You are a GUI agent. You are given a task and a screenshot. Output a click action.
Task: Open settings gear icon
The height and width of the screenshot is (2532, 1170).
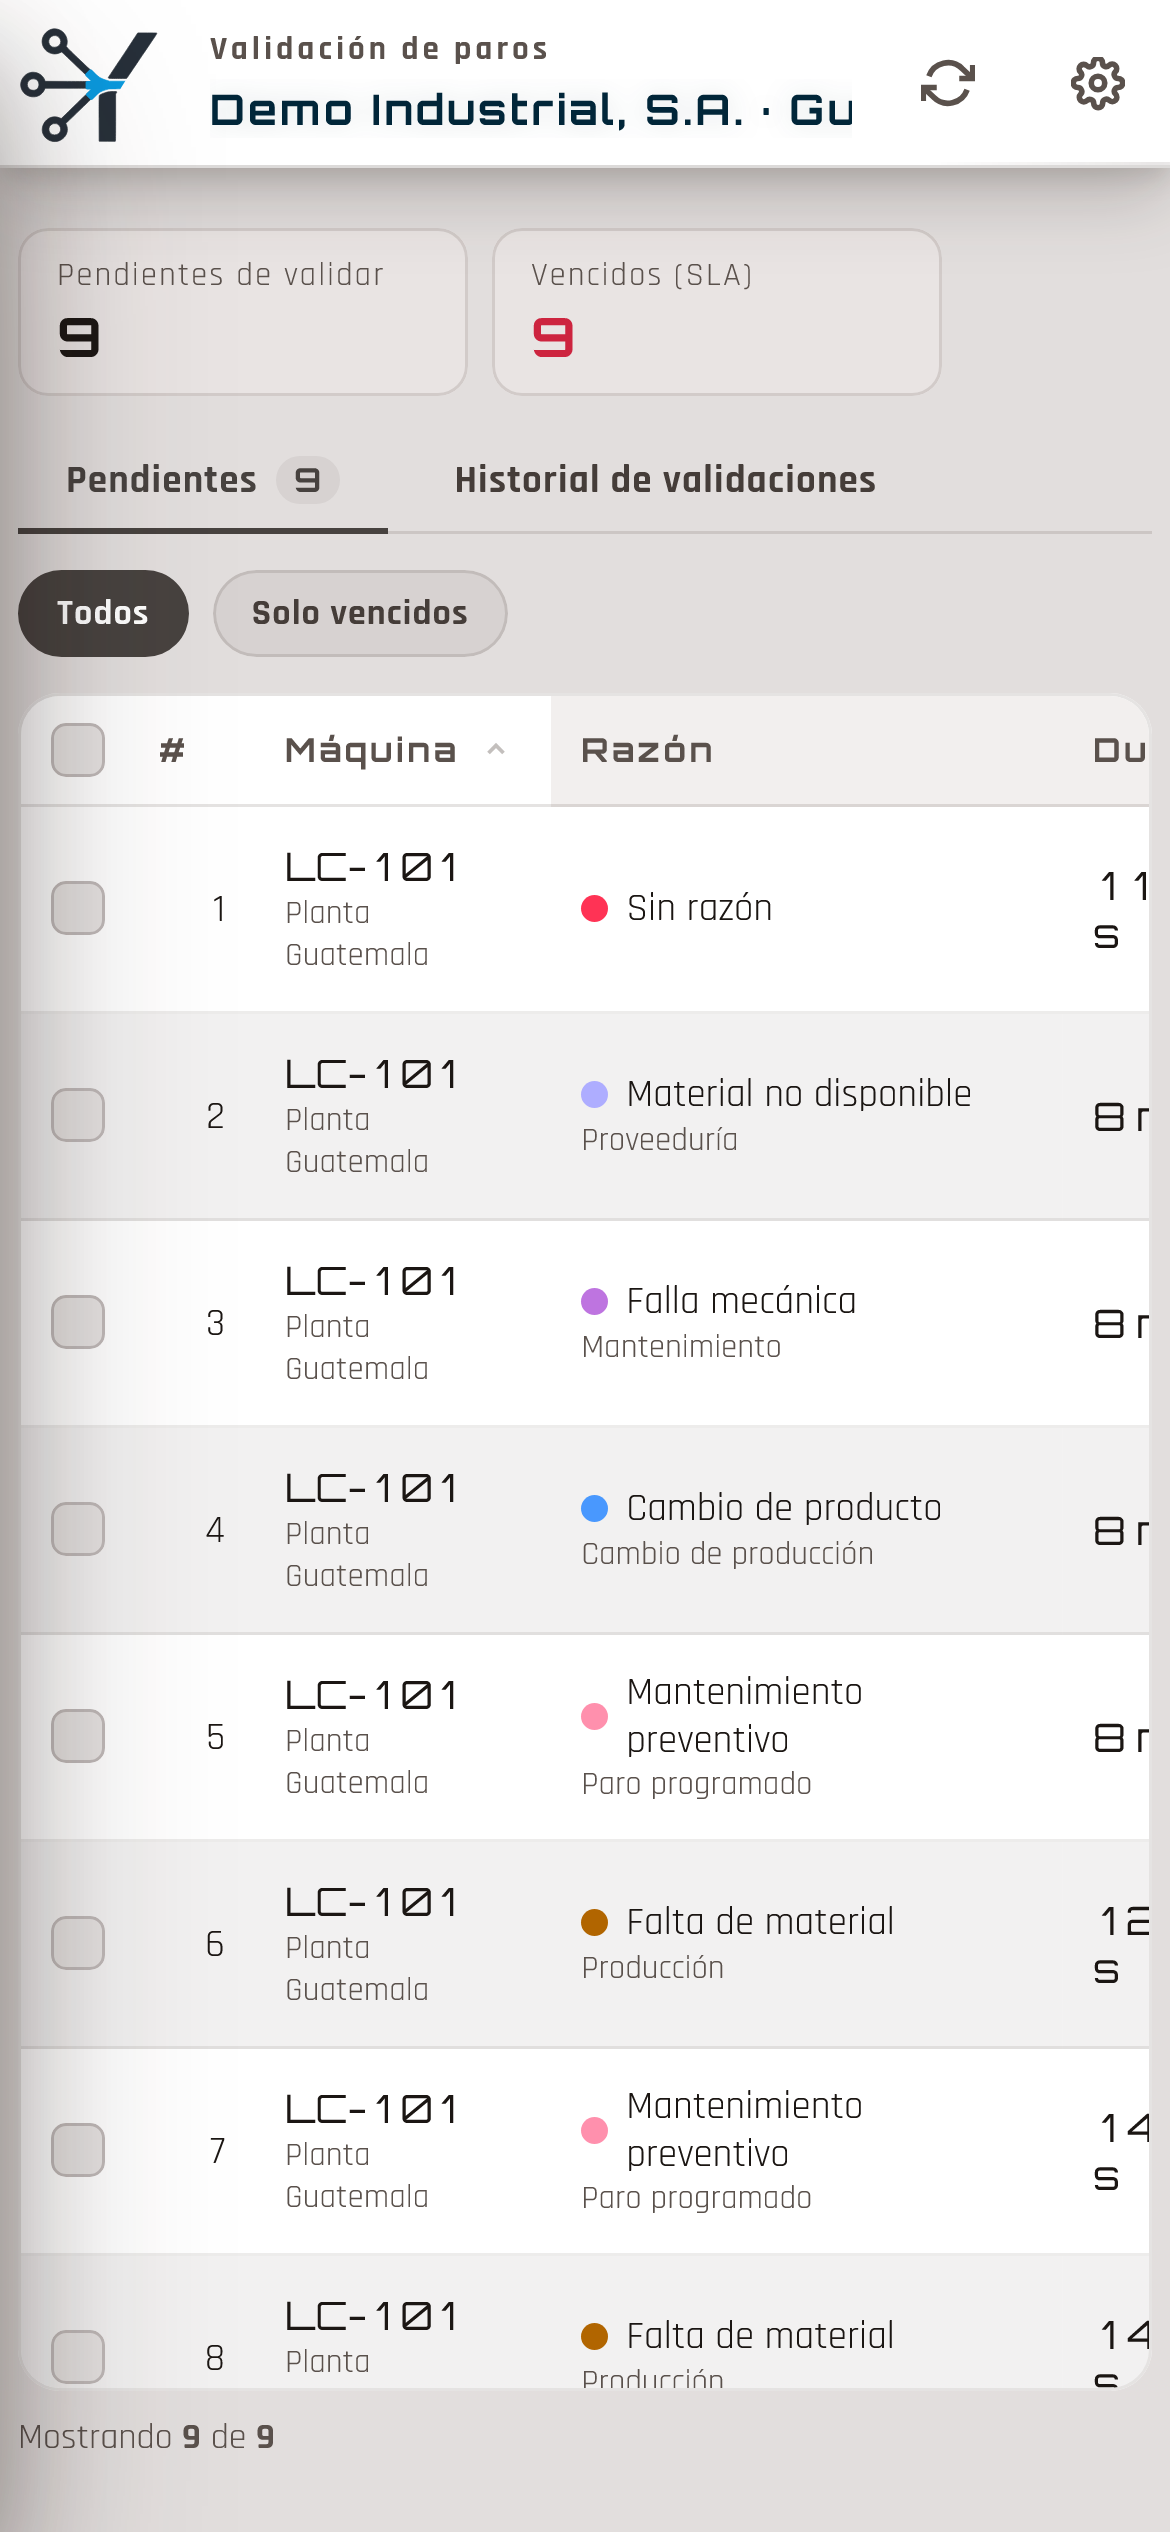click(x=1097, y=83)
